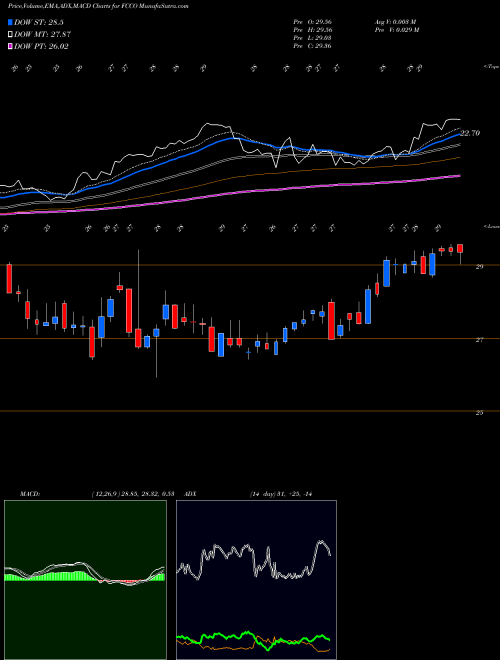Image resolution: width=500 pixels, height=660 pixels.
Task: Select the blue DOW ST legend swatch
Action: [x=11, y=22]
